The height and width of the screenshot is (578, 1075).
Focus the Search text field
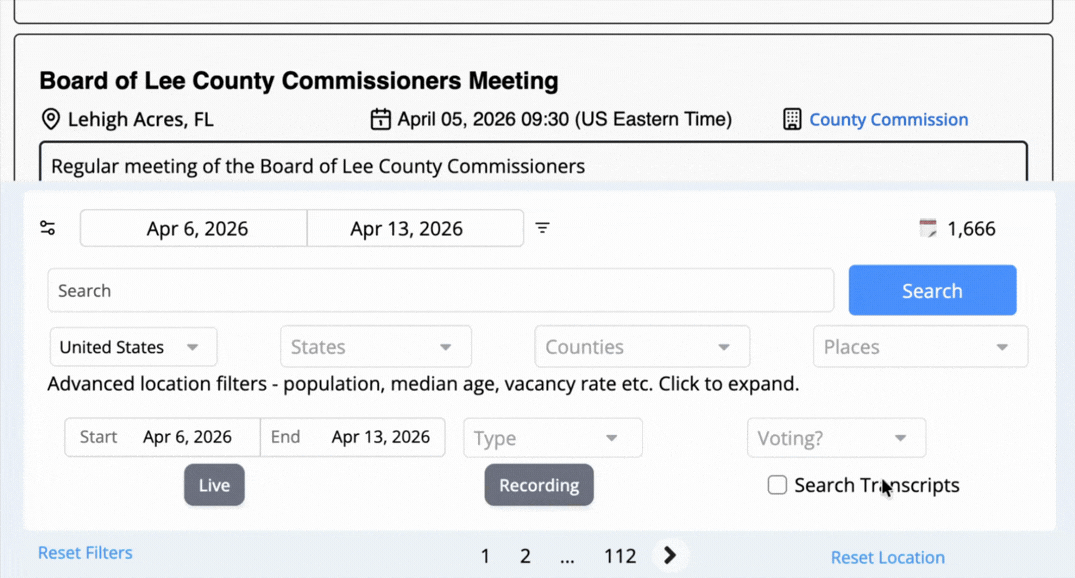(x=440, y=291)
